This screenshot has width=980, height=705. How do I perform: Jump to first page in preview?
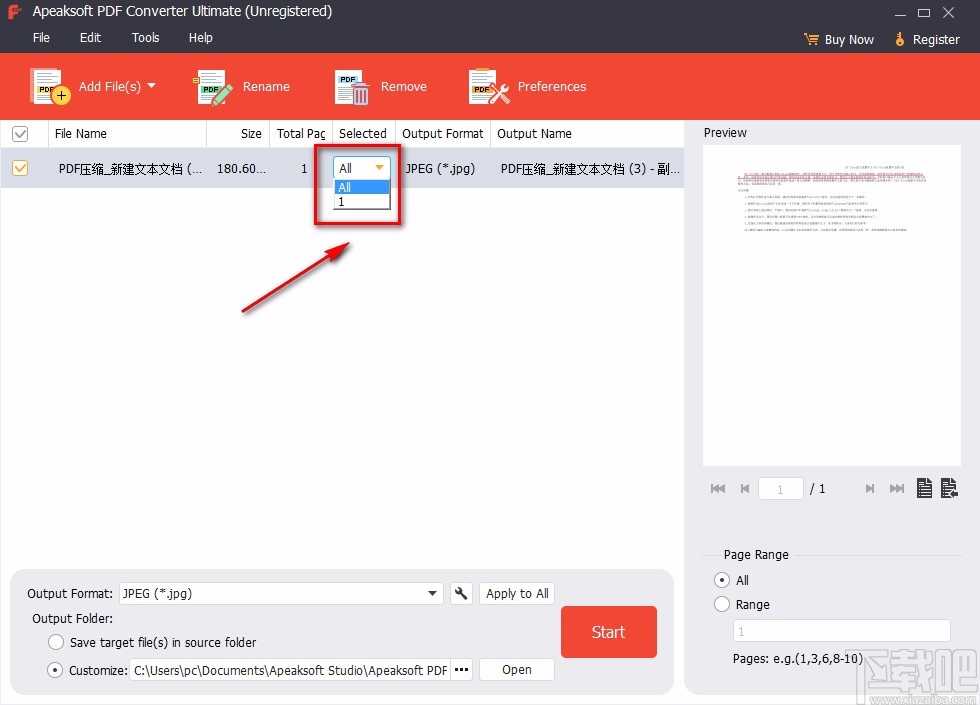[x=717, y=488]
